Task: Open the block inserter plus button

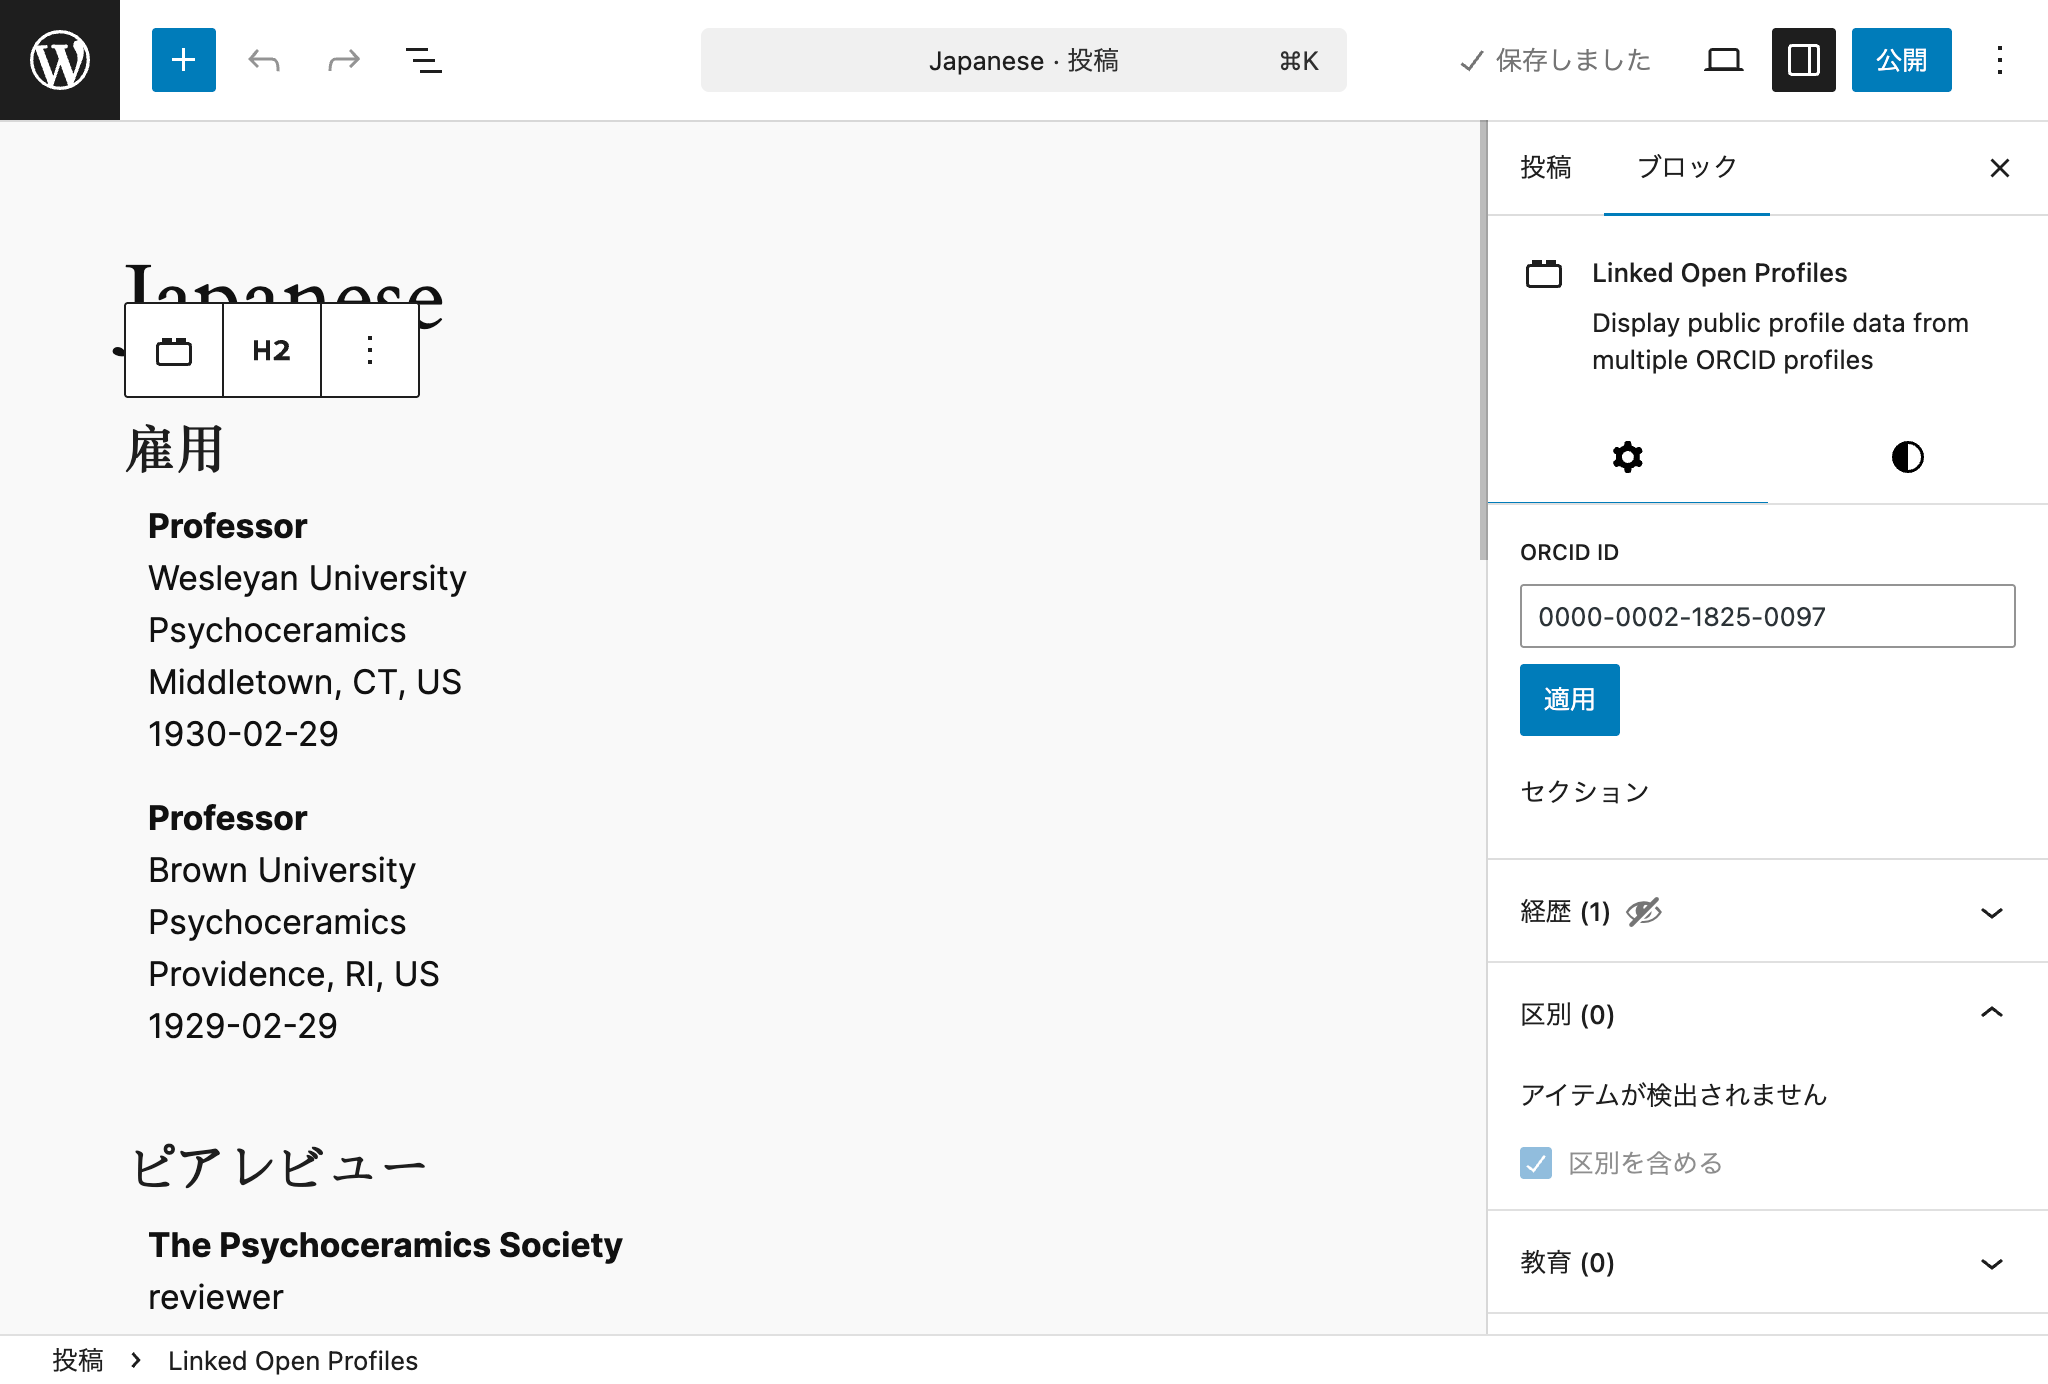Action: tap(184, 60)
